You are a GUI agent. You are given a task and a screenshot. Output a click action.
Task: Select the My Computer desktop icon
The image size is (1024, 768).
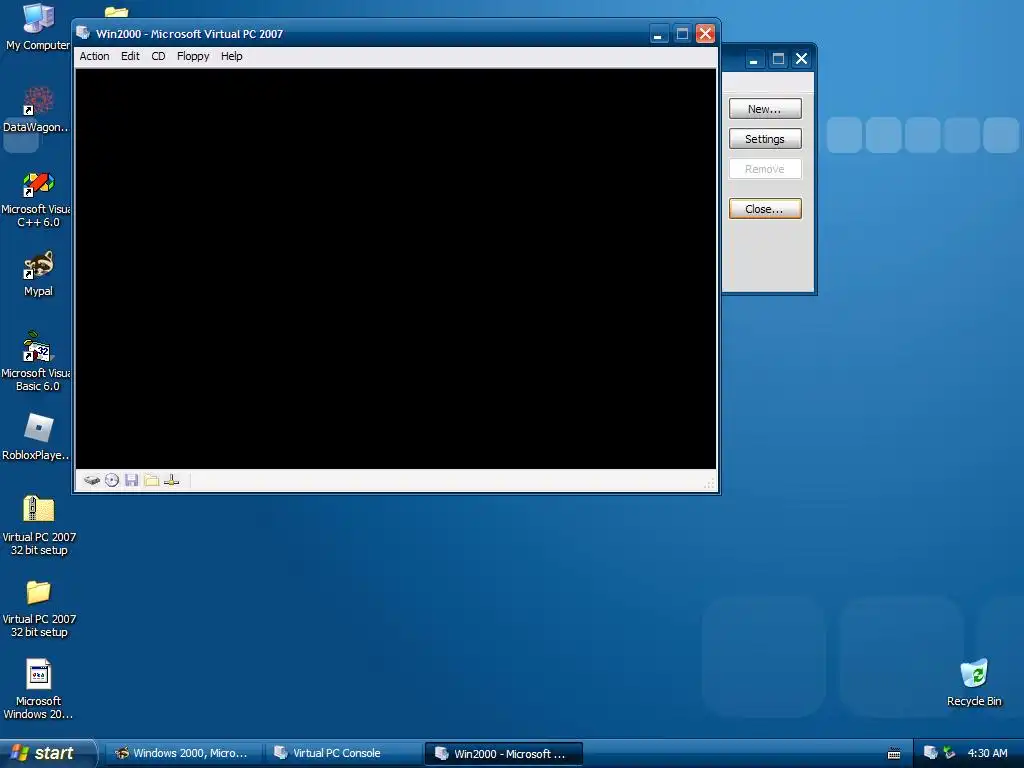tap(38, 27)
